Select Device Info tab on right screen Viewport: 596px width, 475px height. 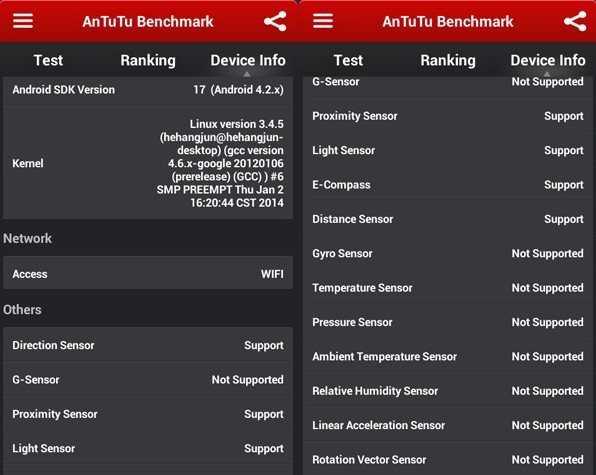548,60
